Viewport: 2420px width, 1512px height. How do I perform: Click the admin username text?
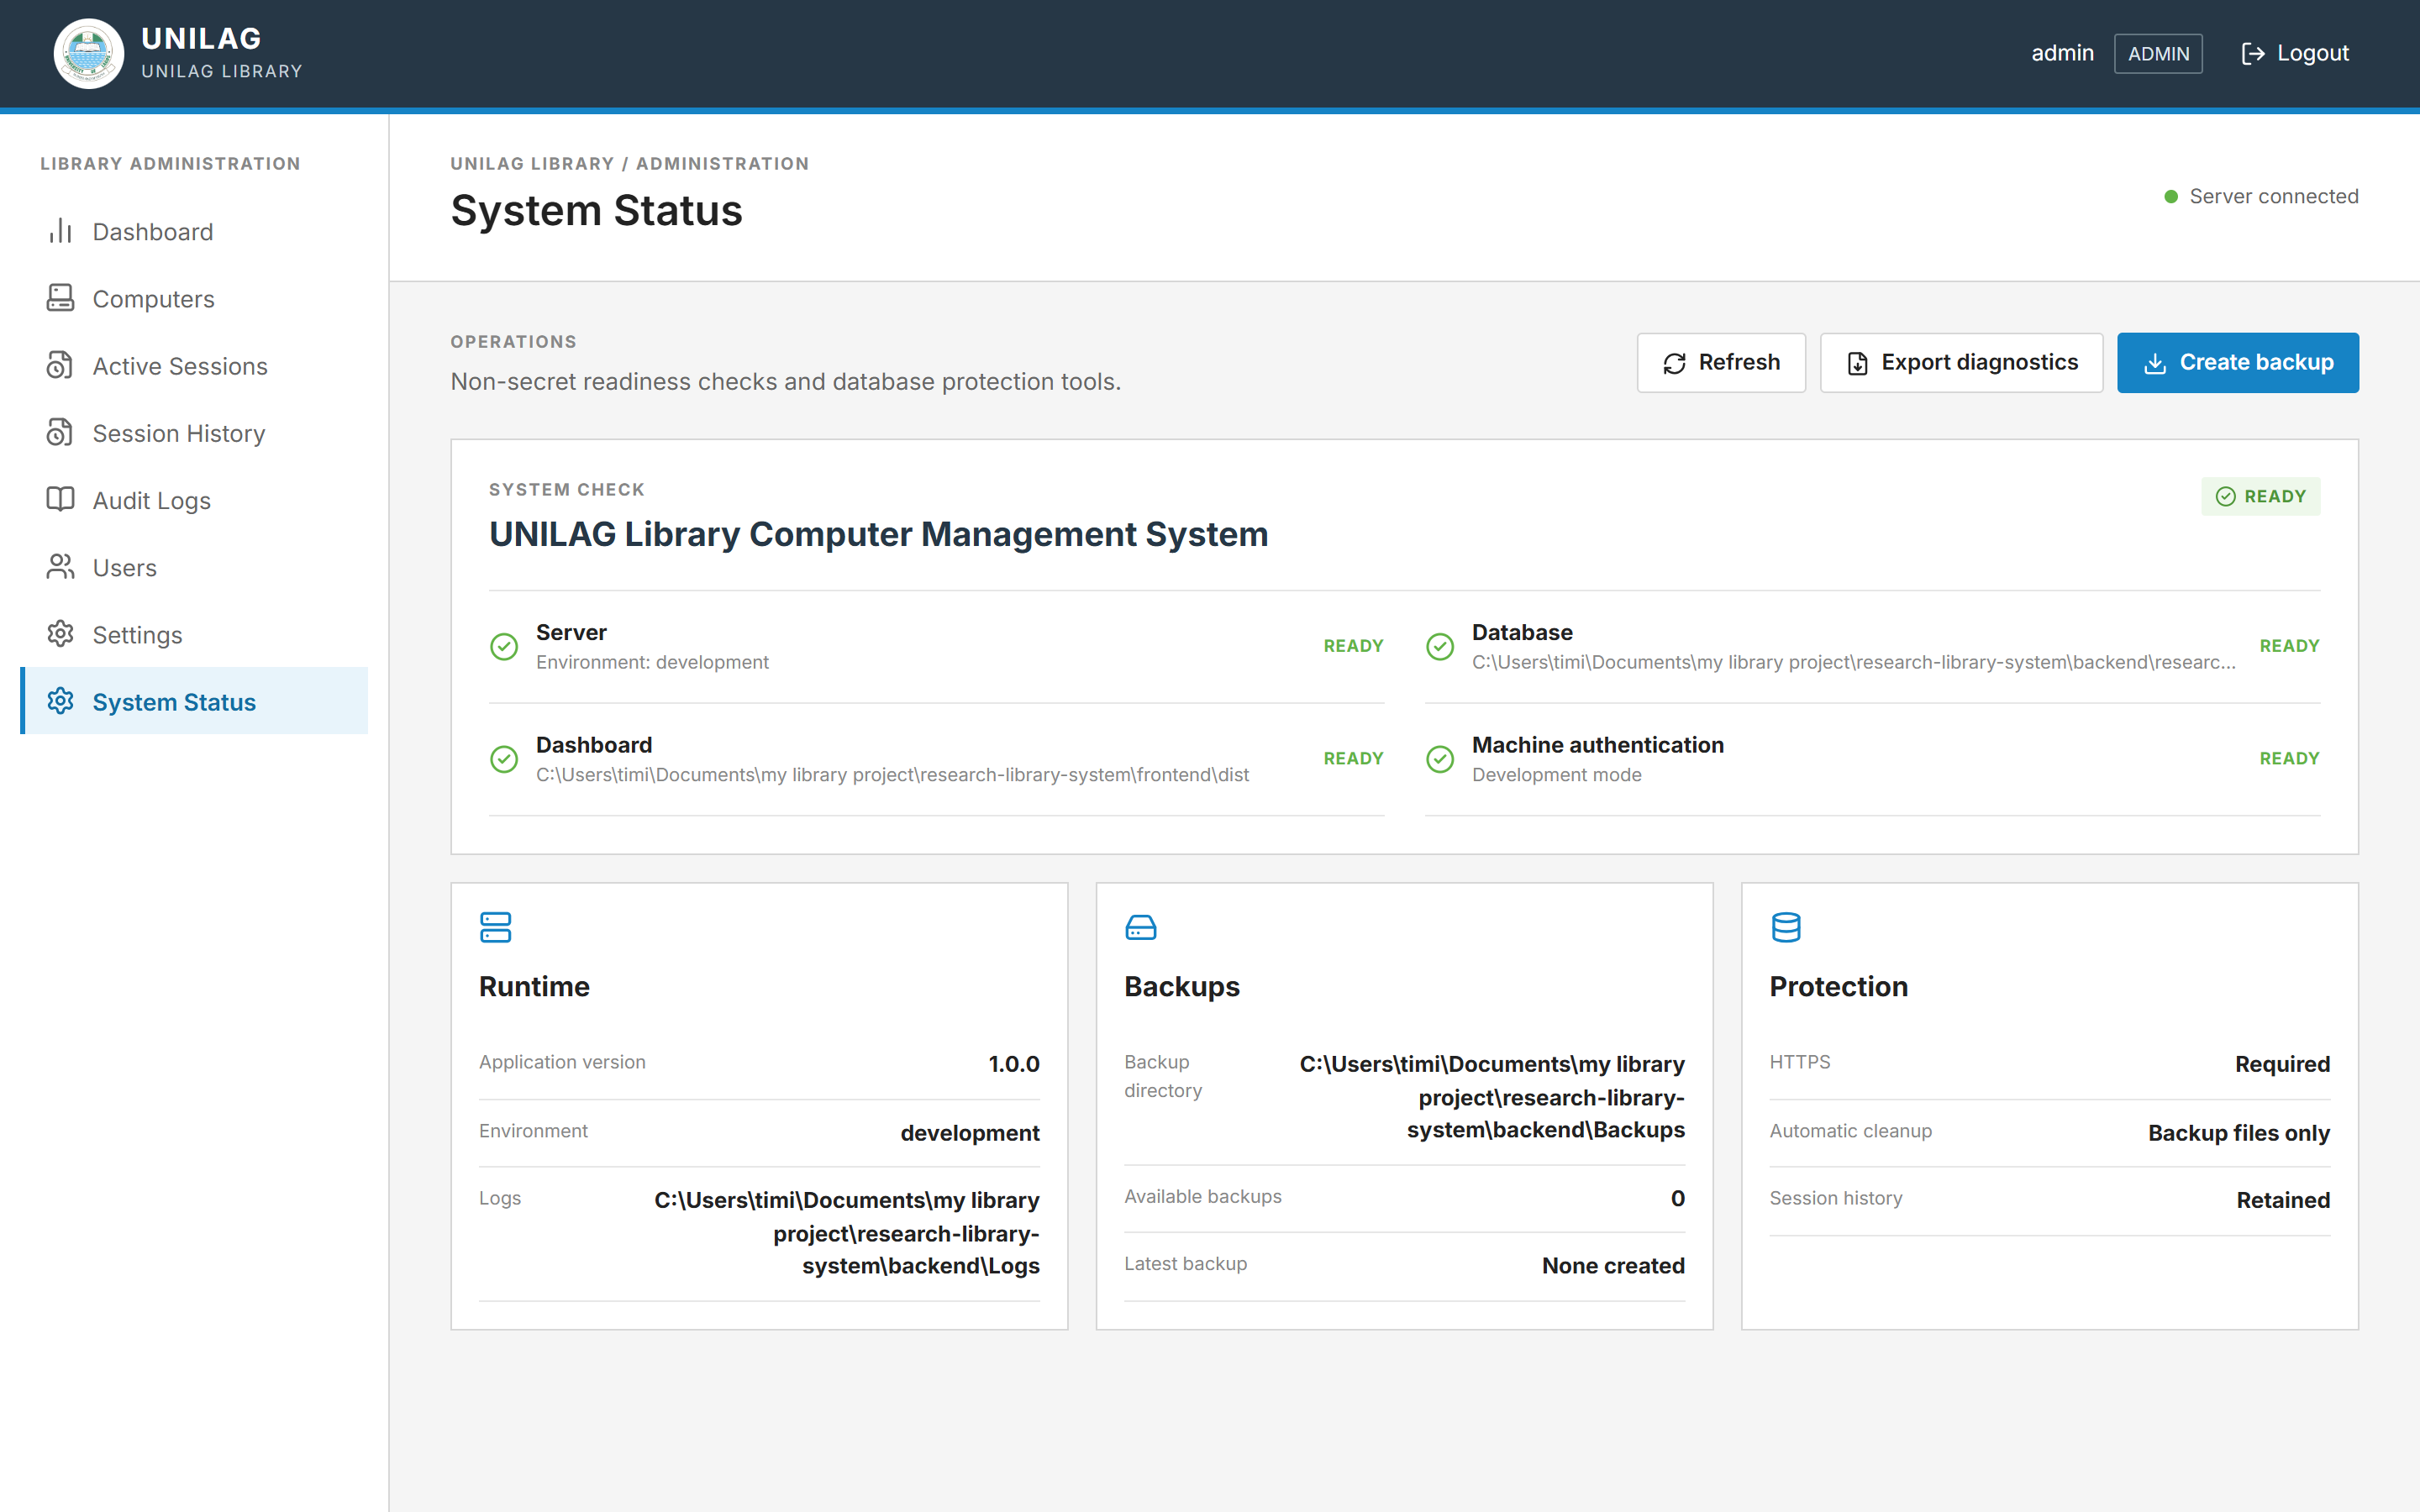click(x=2062, y=54)
